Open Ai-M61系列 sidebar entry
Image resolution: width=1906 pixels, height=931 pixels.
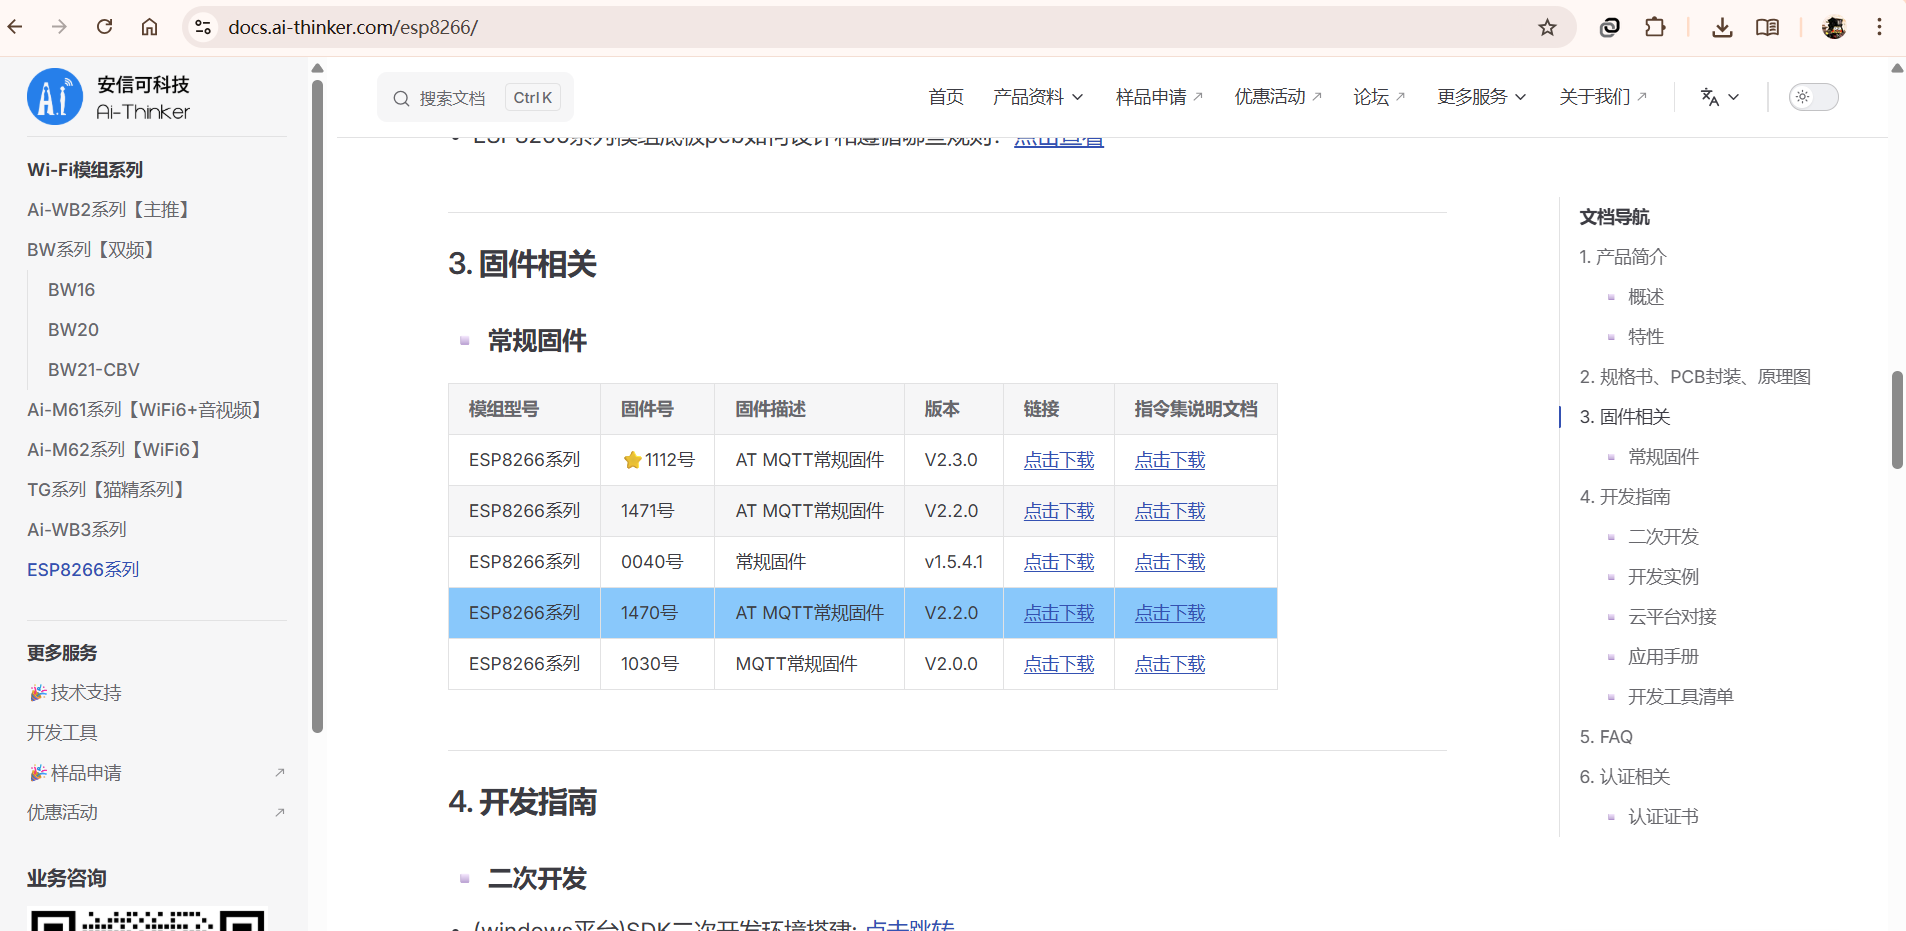point(144,410)
